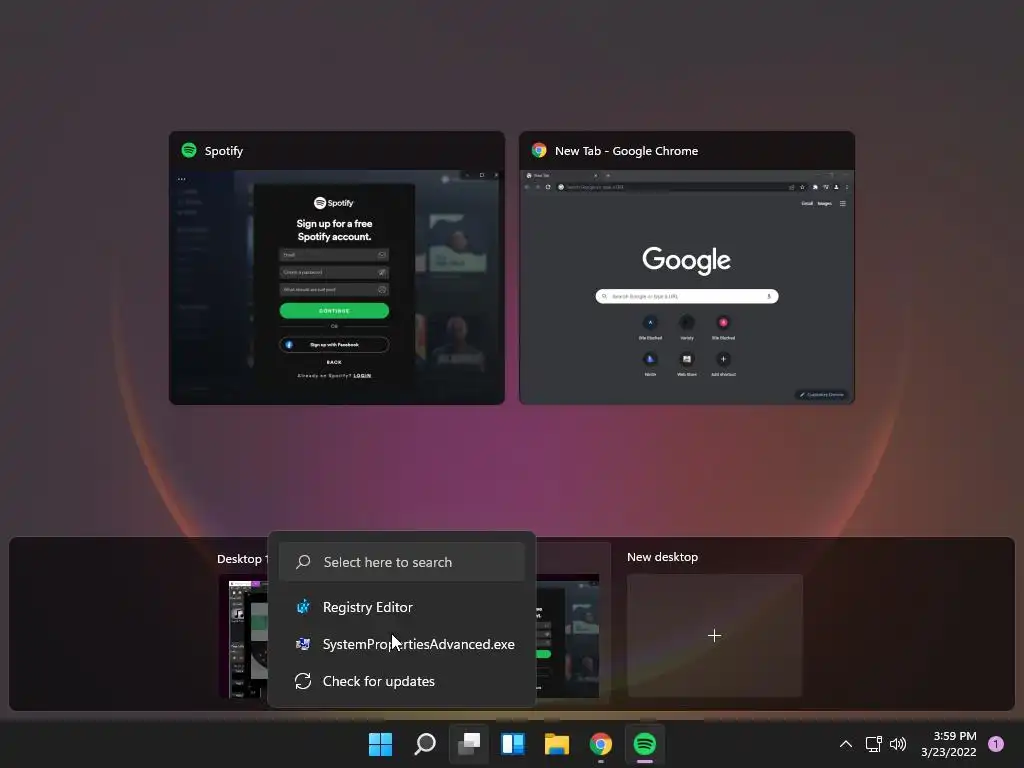
Task: Click the LOGIN link in the Spotify preview
Action: click(x=362, y=376)
